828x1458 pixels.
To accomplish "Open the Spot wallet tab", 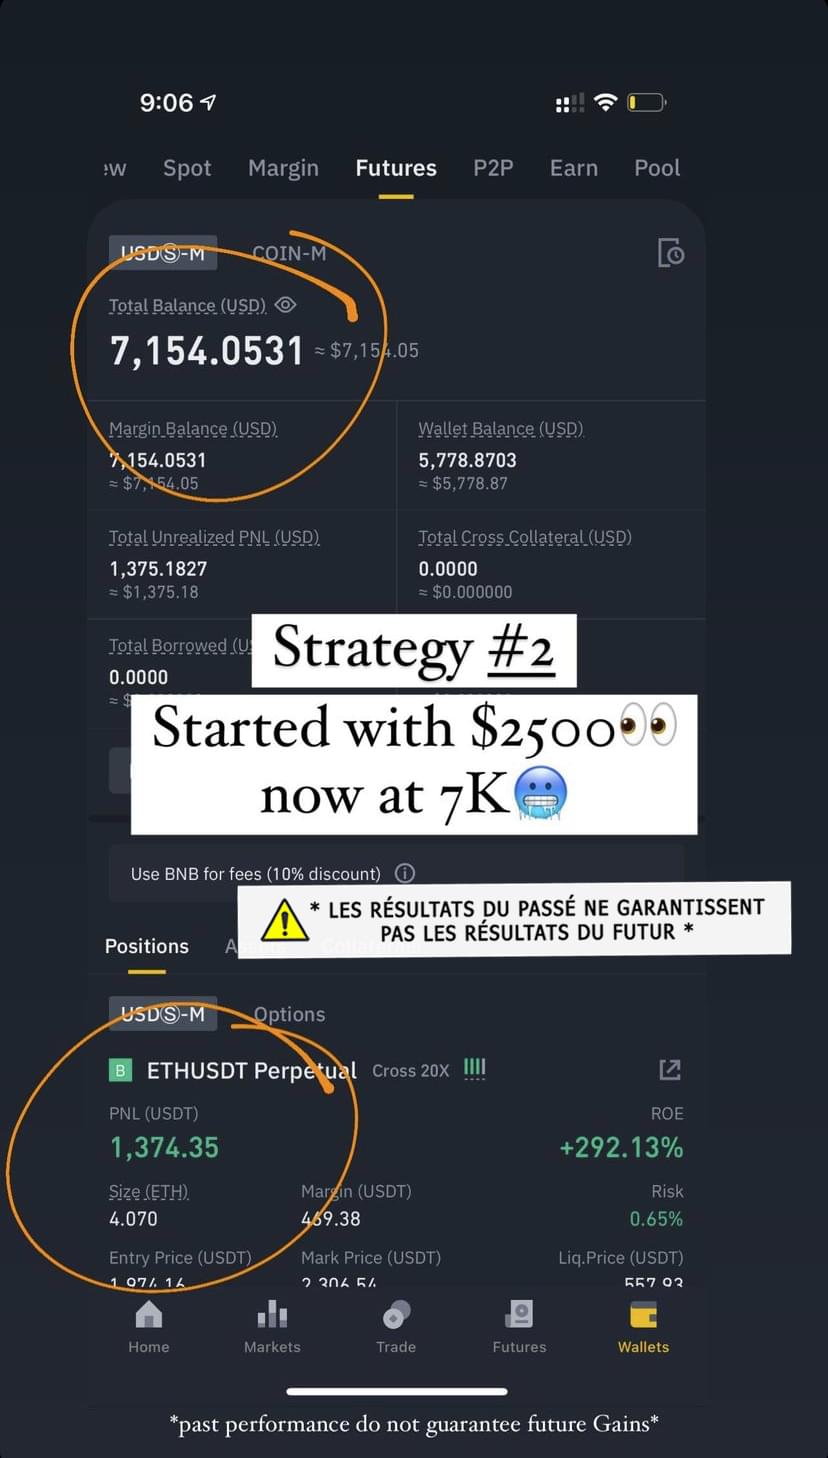I will tap(187, 168).
